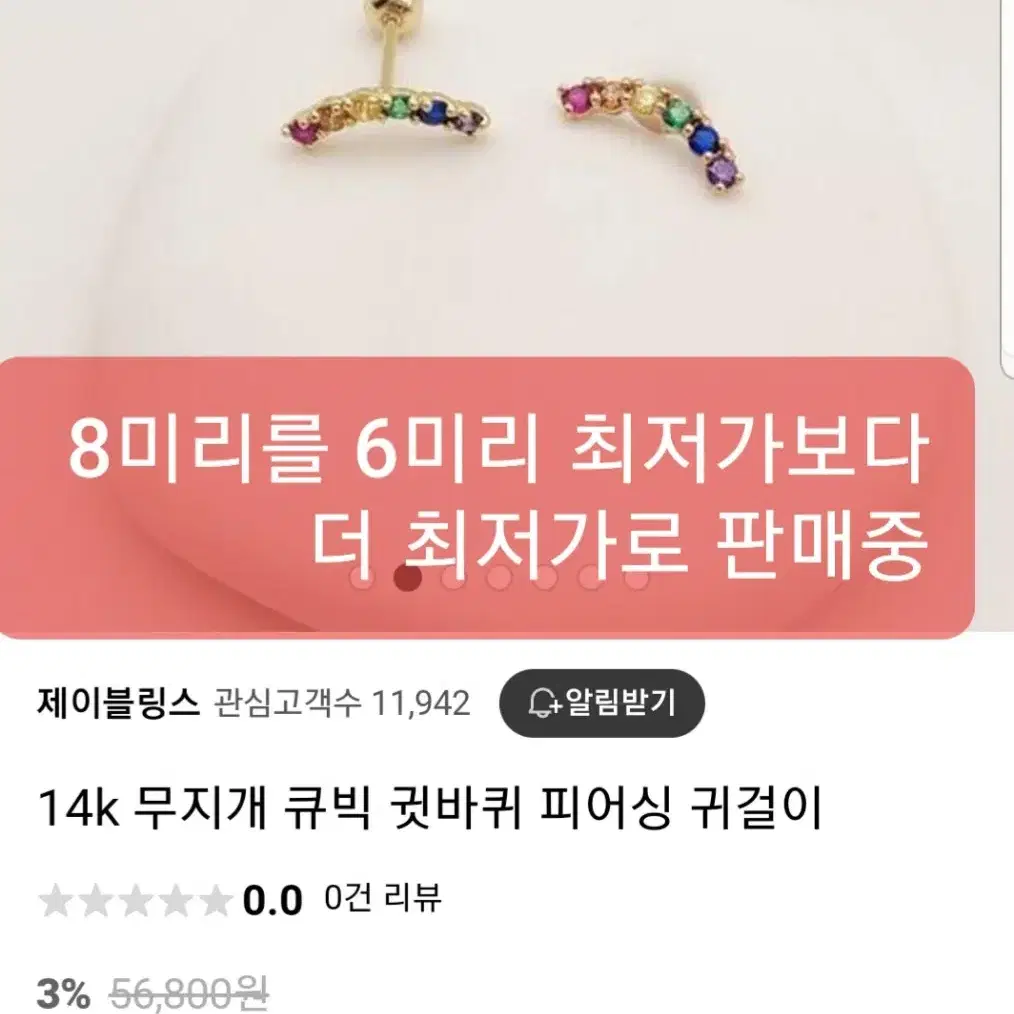
Task: Go to the first carousel dot
Action: pyautogui.click(x=362, y=577)
